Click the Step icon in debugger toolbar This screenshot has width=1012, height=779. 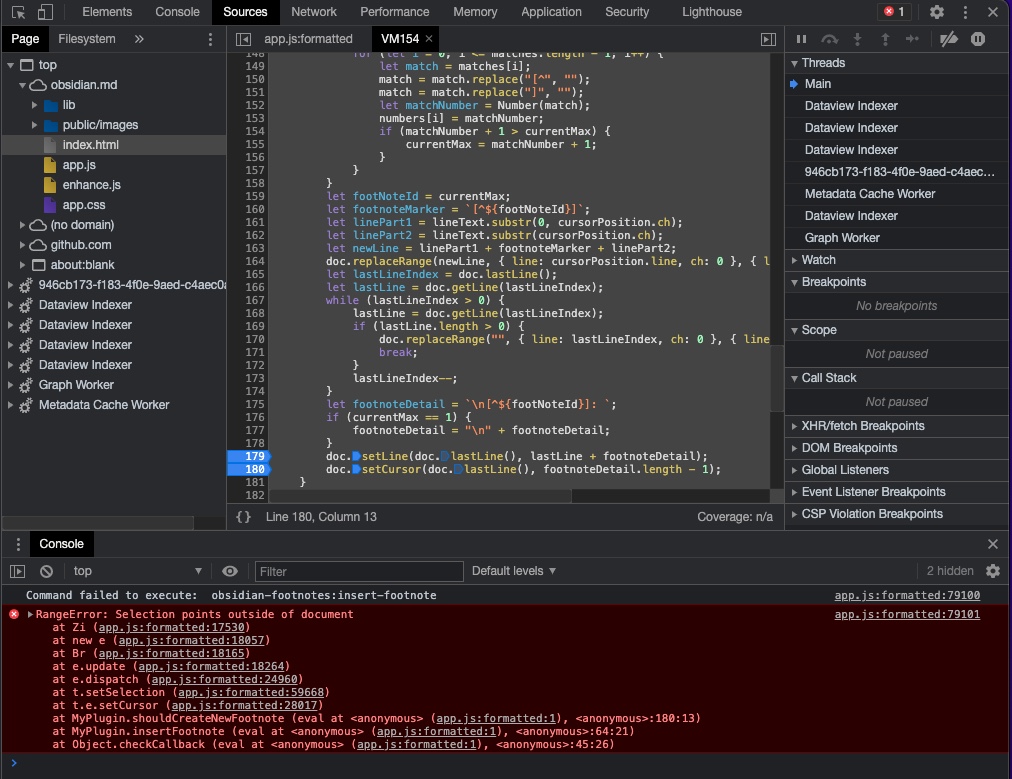912,39
